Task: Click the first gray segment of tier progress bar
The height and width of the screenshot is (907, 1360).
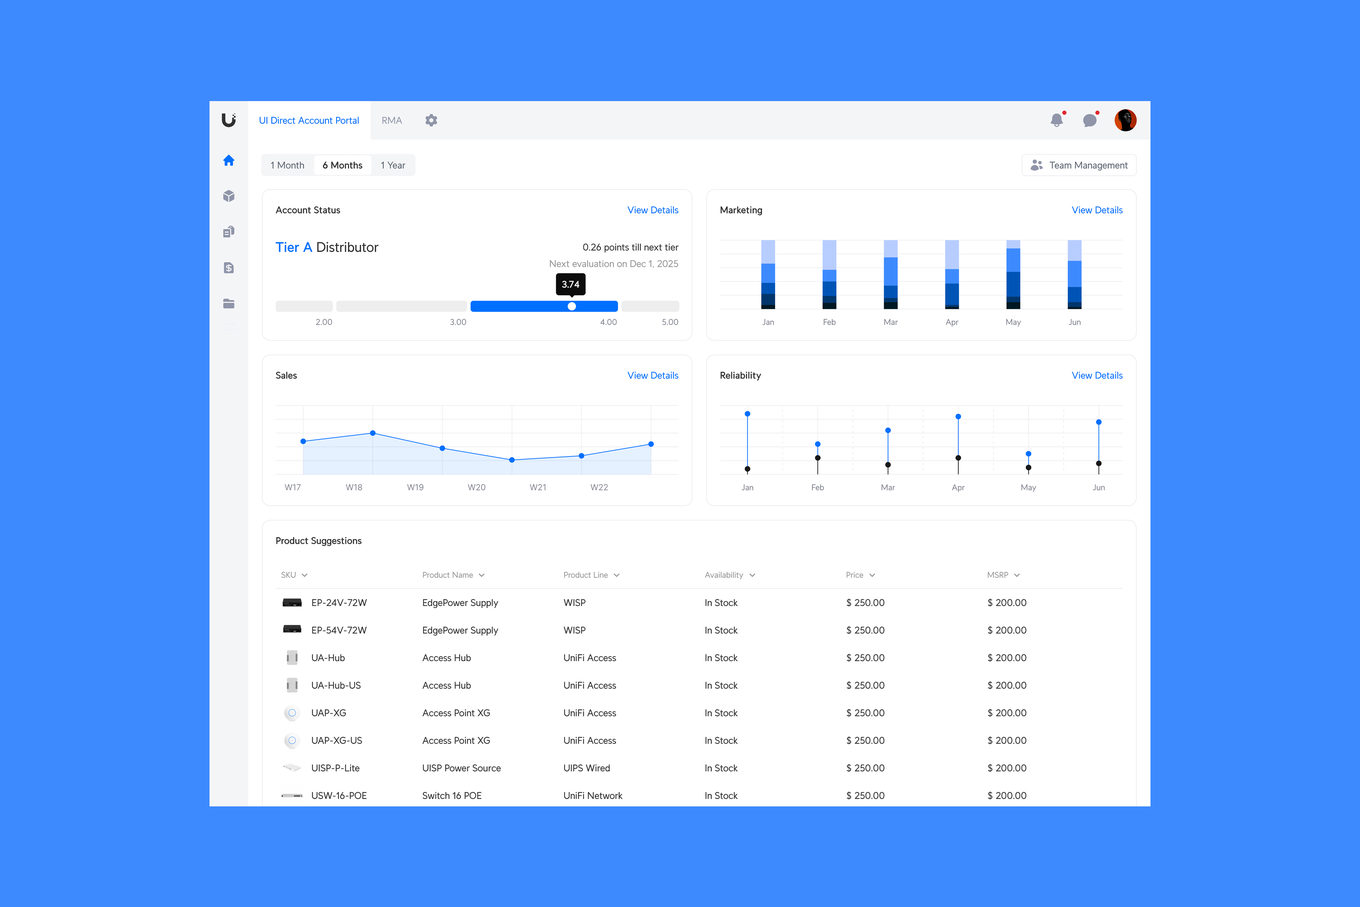Action: [x=304, y=306]
